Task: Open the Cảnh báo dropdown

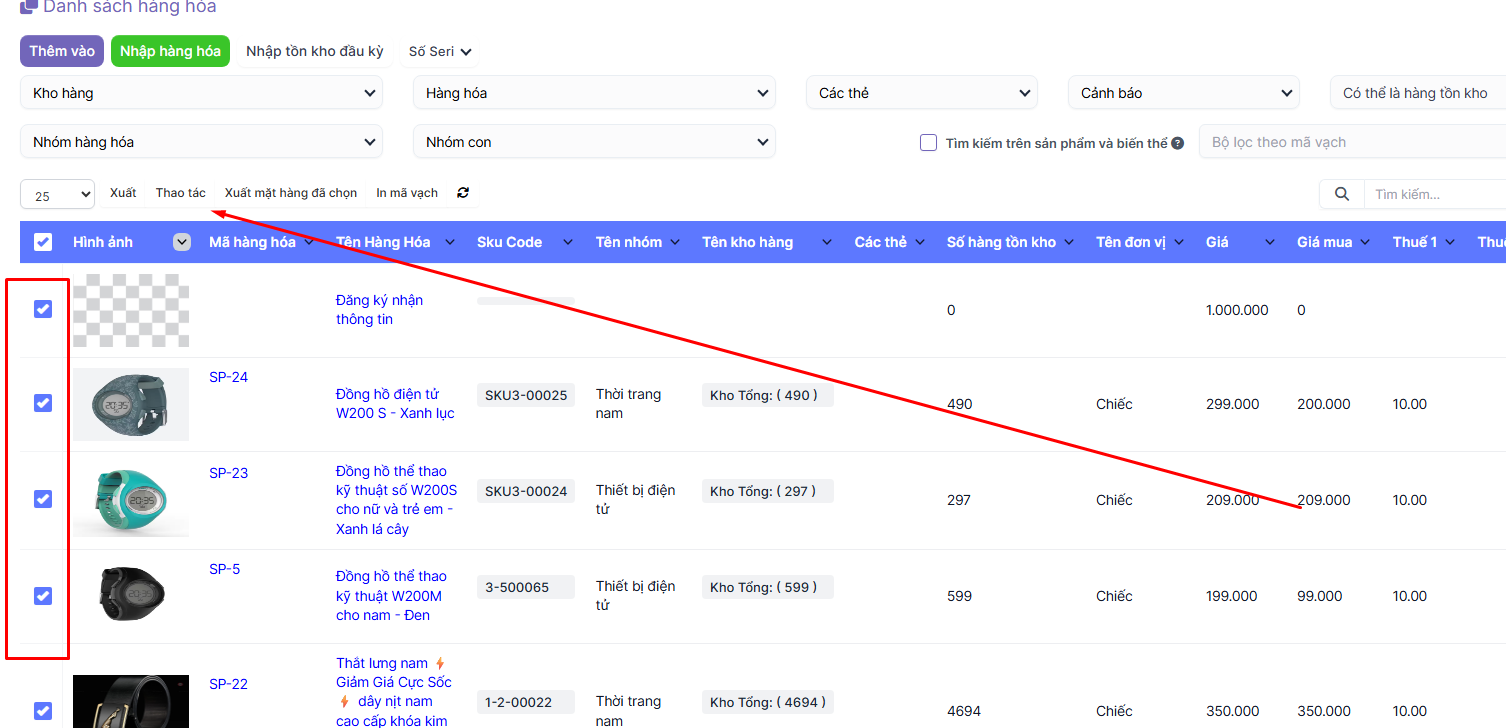Action: [x=1183, y=93]
